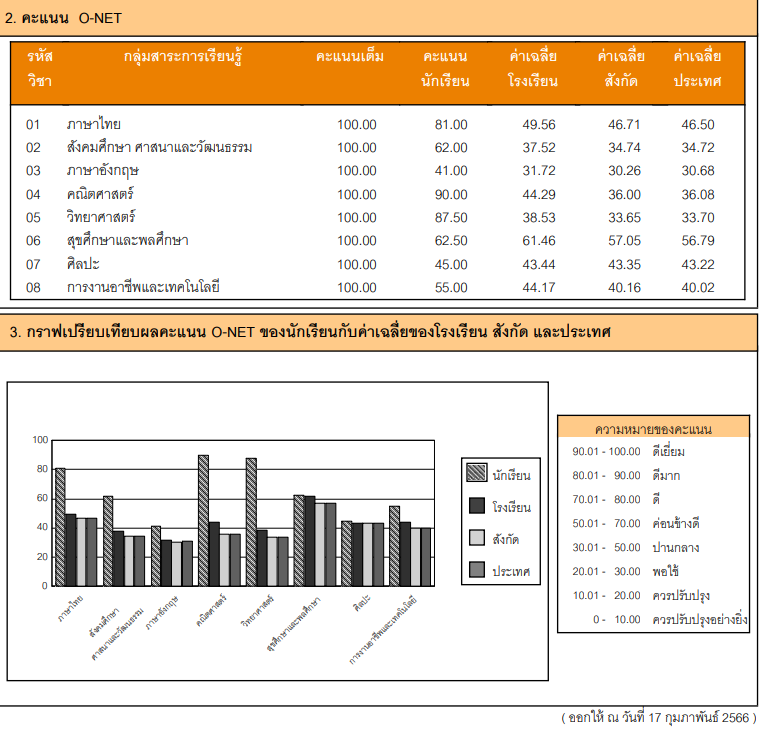Click the light 'สังกัด' legend swatch
The image size is (761, 733).
(x=477, y=537)
